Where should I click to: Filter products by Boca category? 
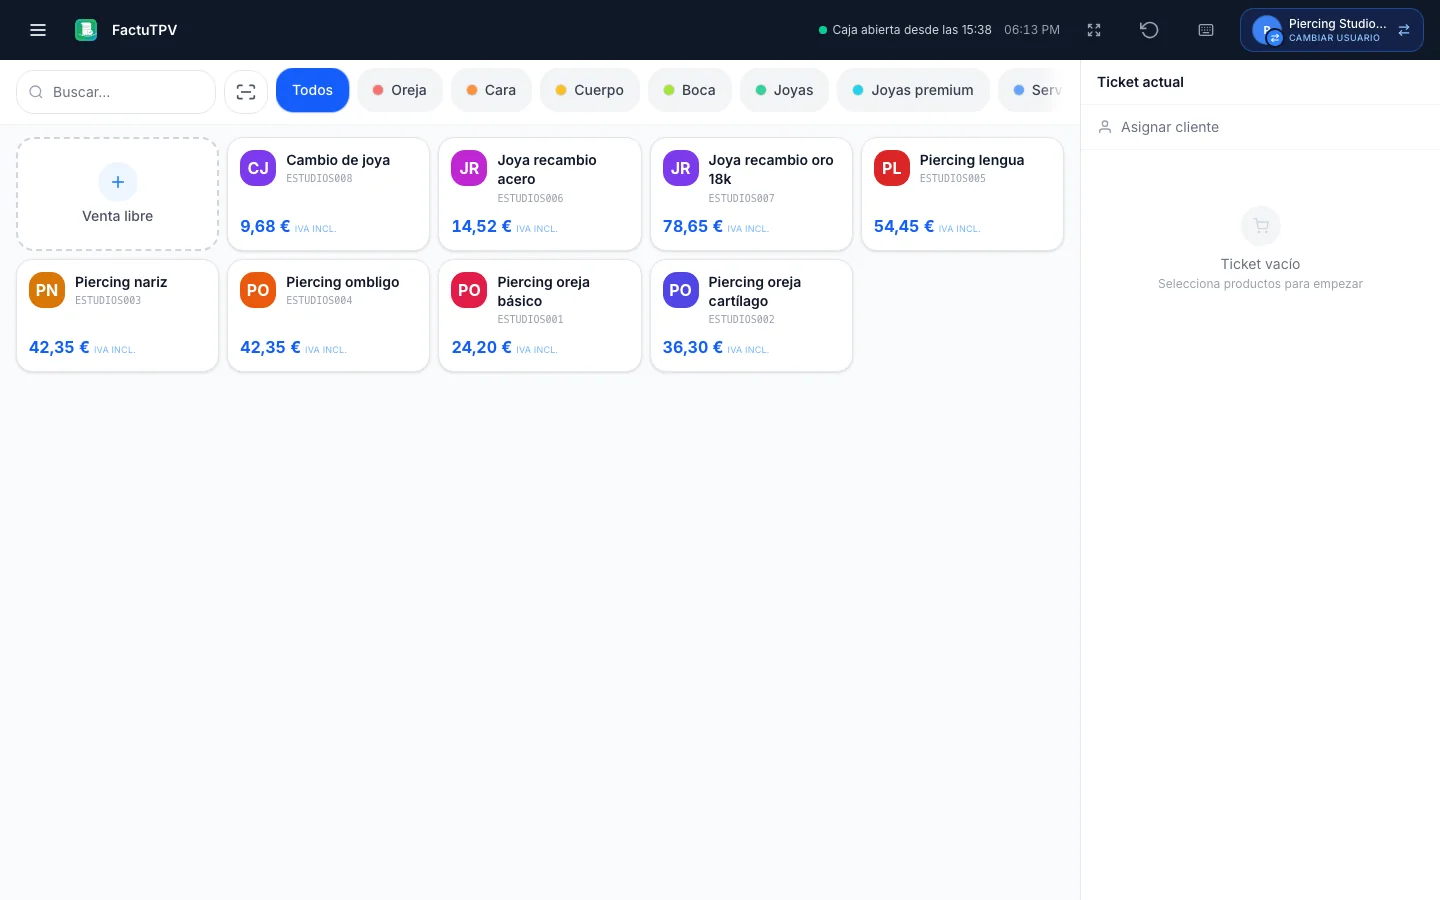690,90
